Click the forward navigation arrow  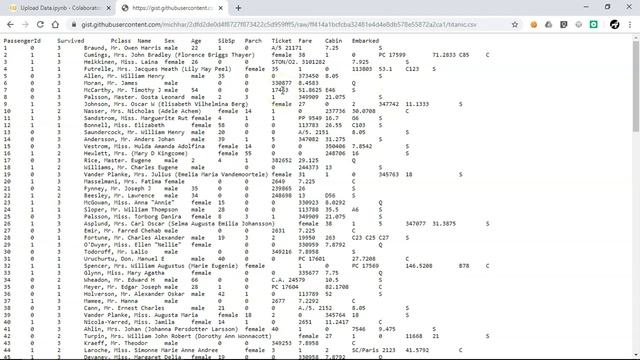(x=25, y=24)
